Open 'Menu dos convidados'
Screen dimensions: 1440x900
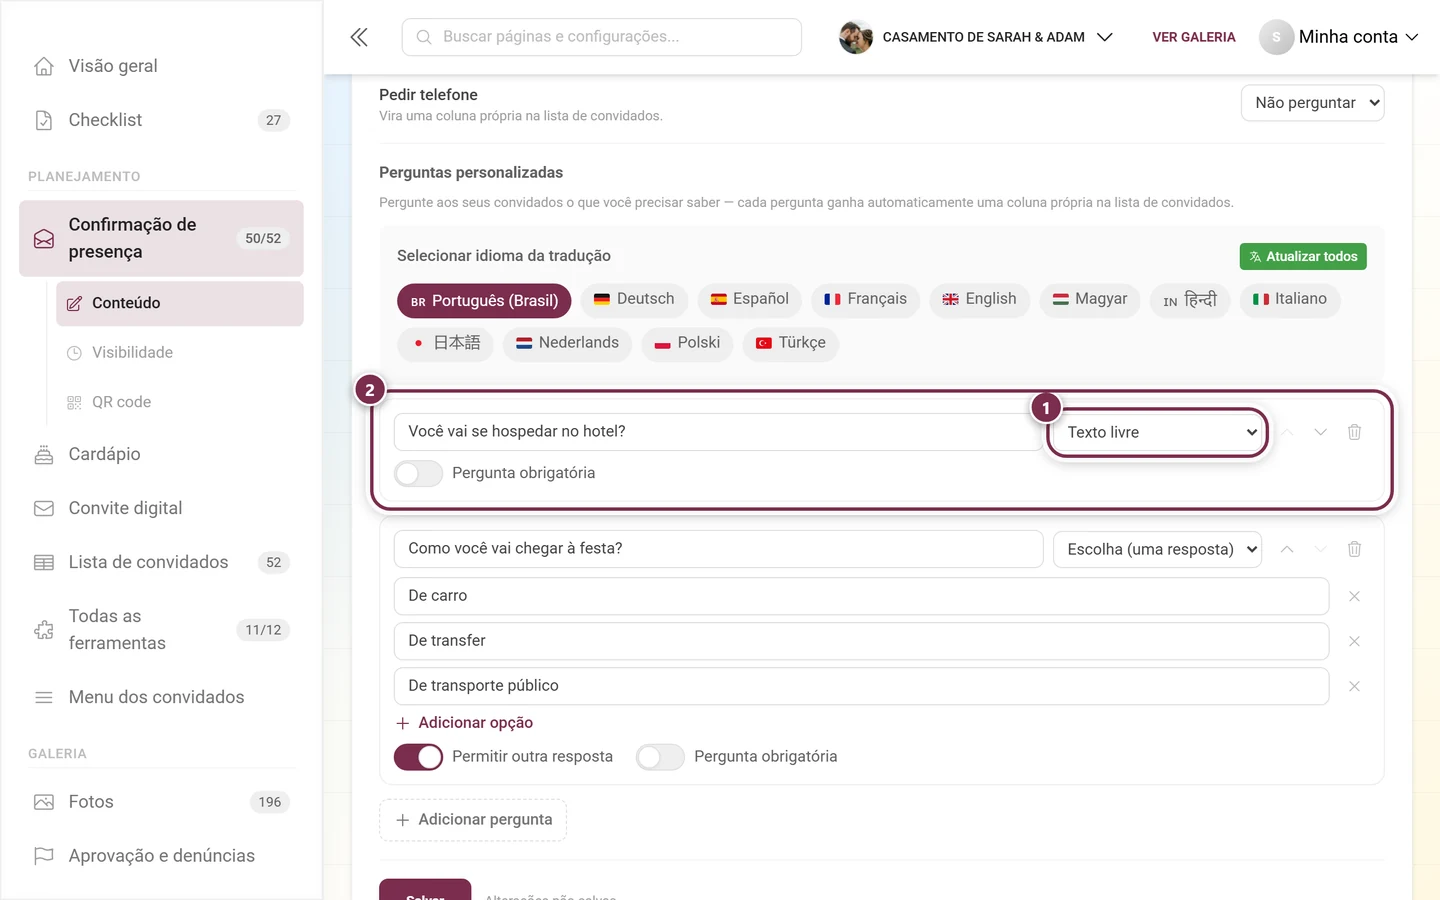point(161,697)
